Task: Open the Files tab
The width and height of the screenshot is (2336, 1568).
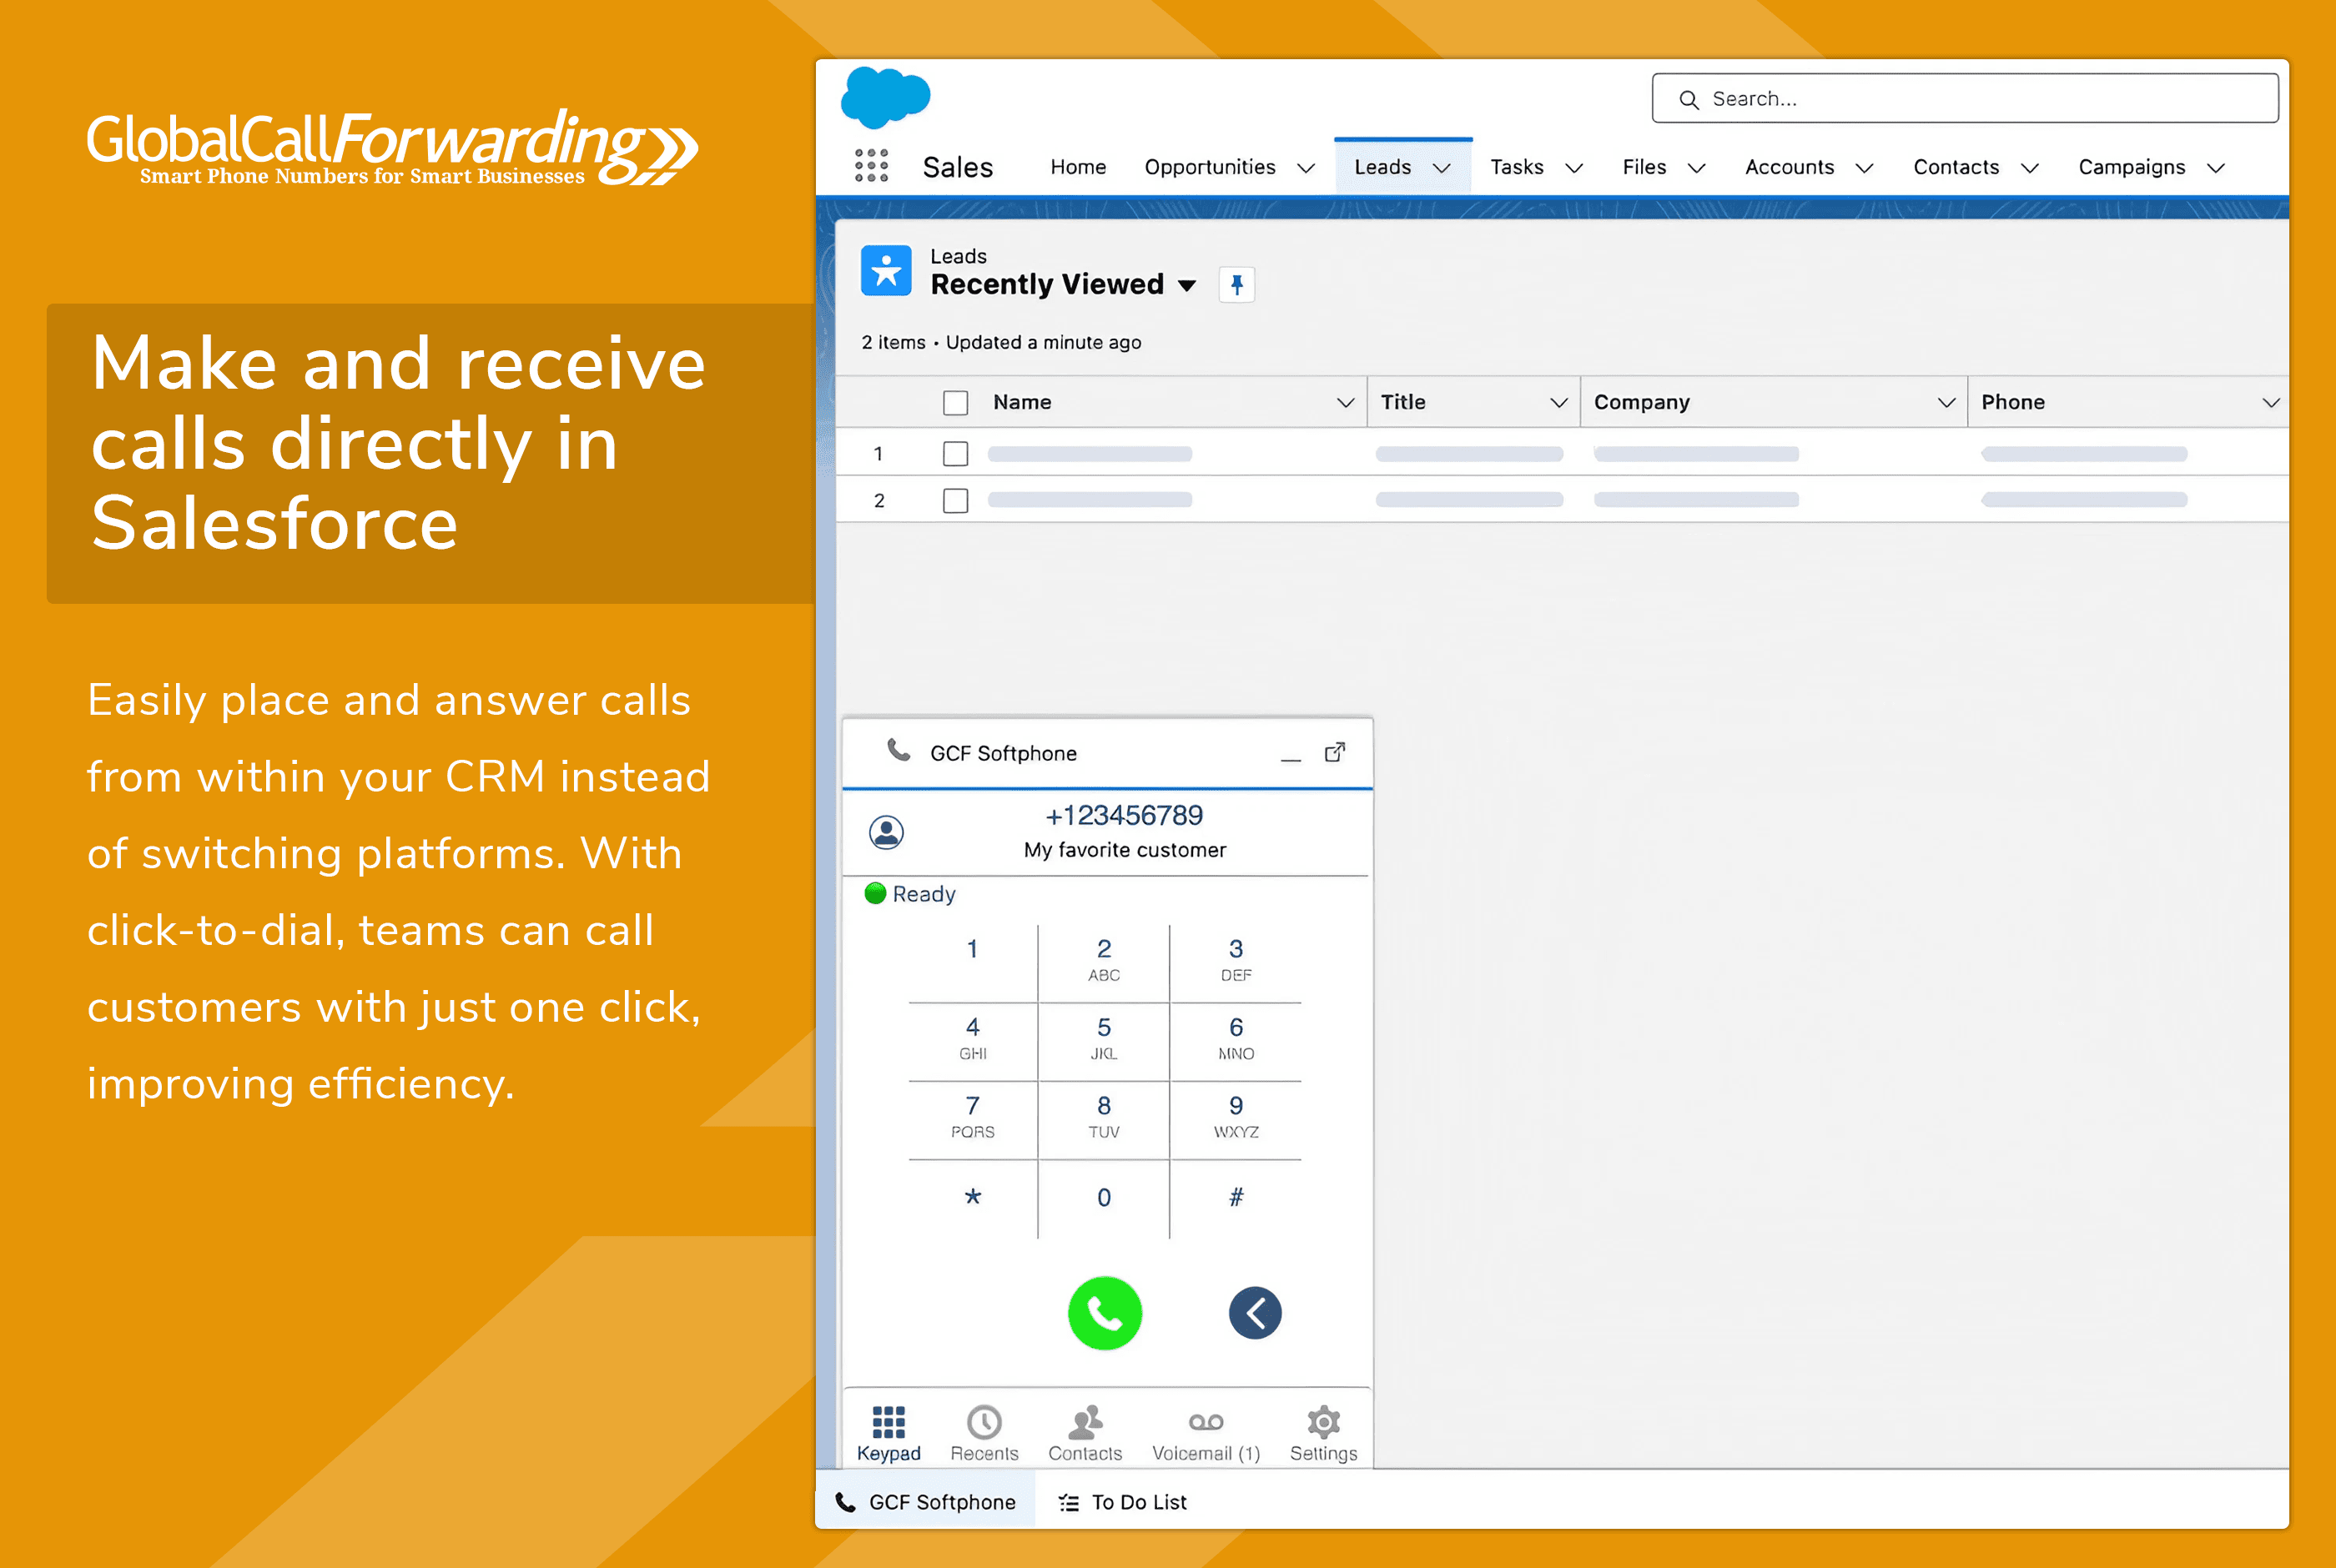Action: click(x=1644, y=167)
